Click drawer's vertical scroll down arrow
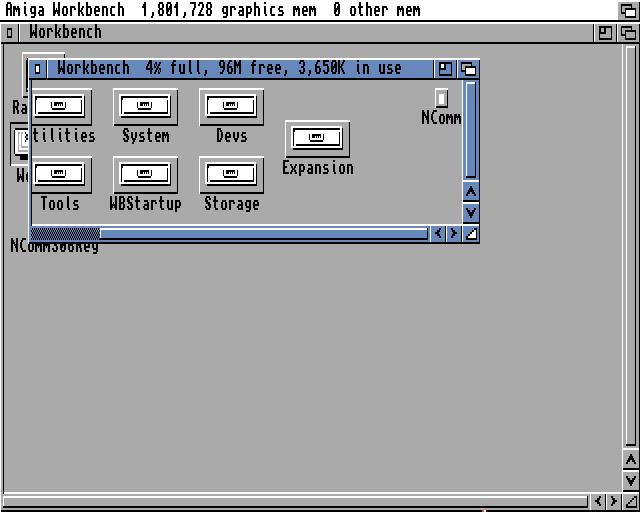 [x=471, y=213]
